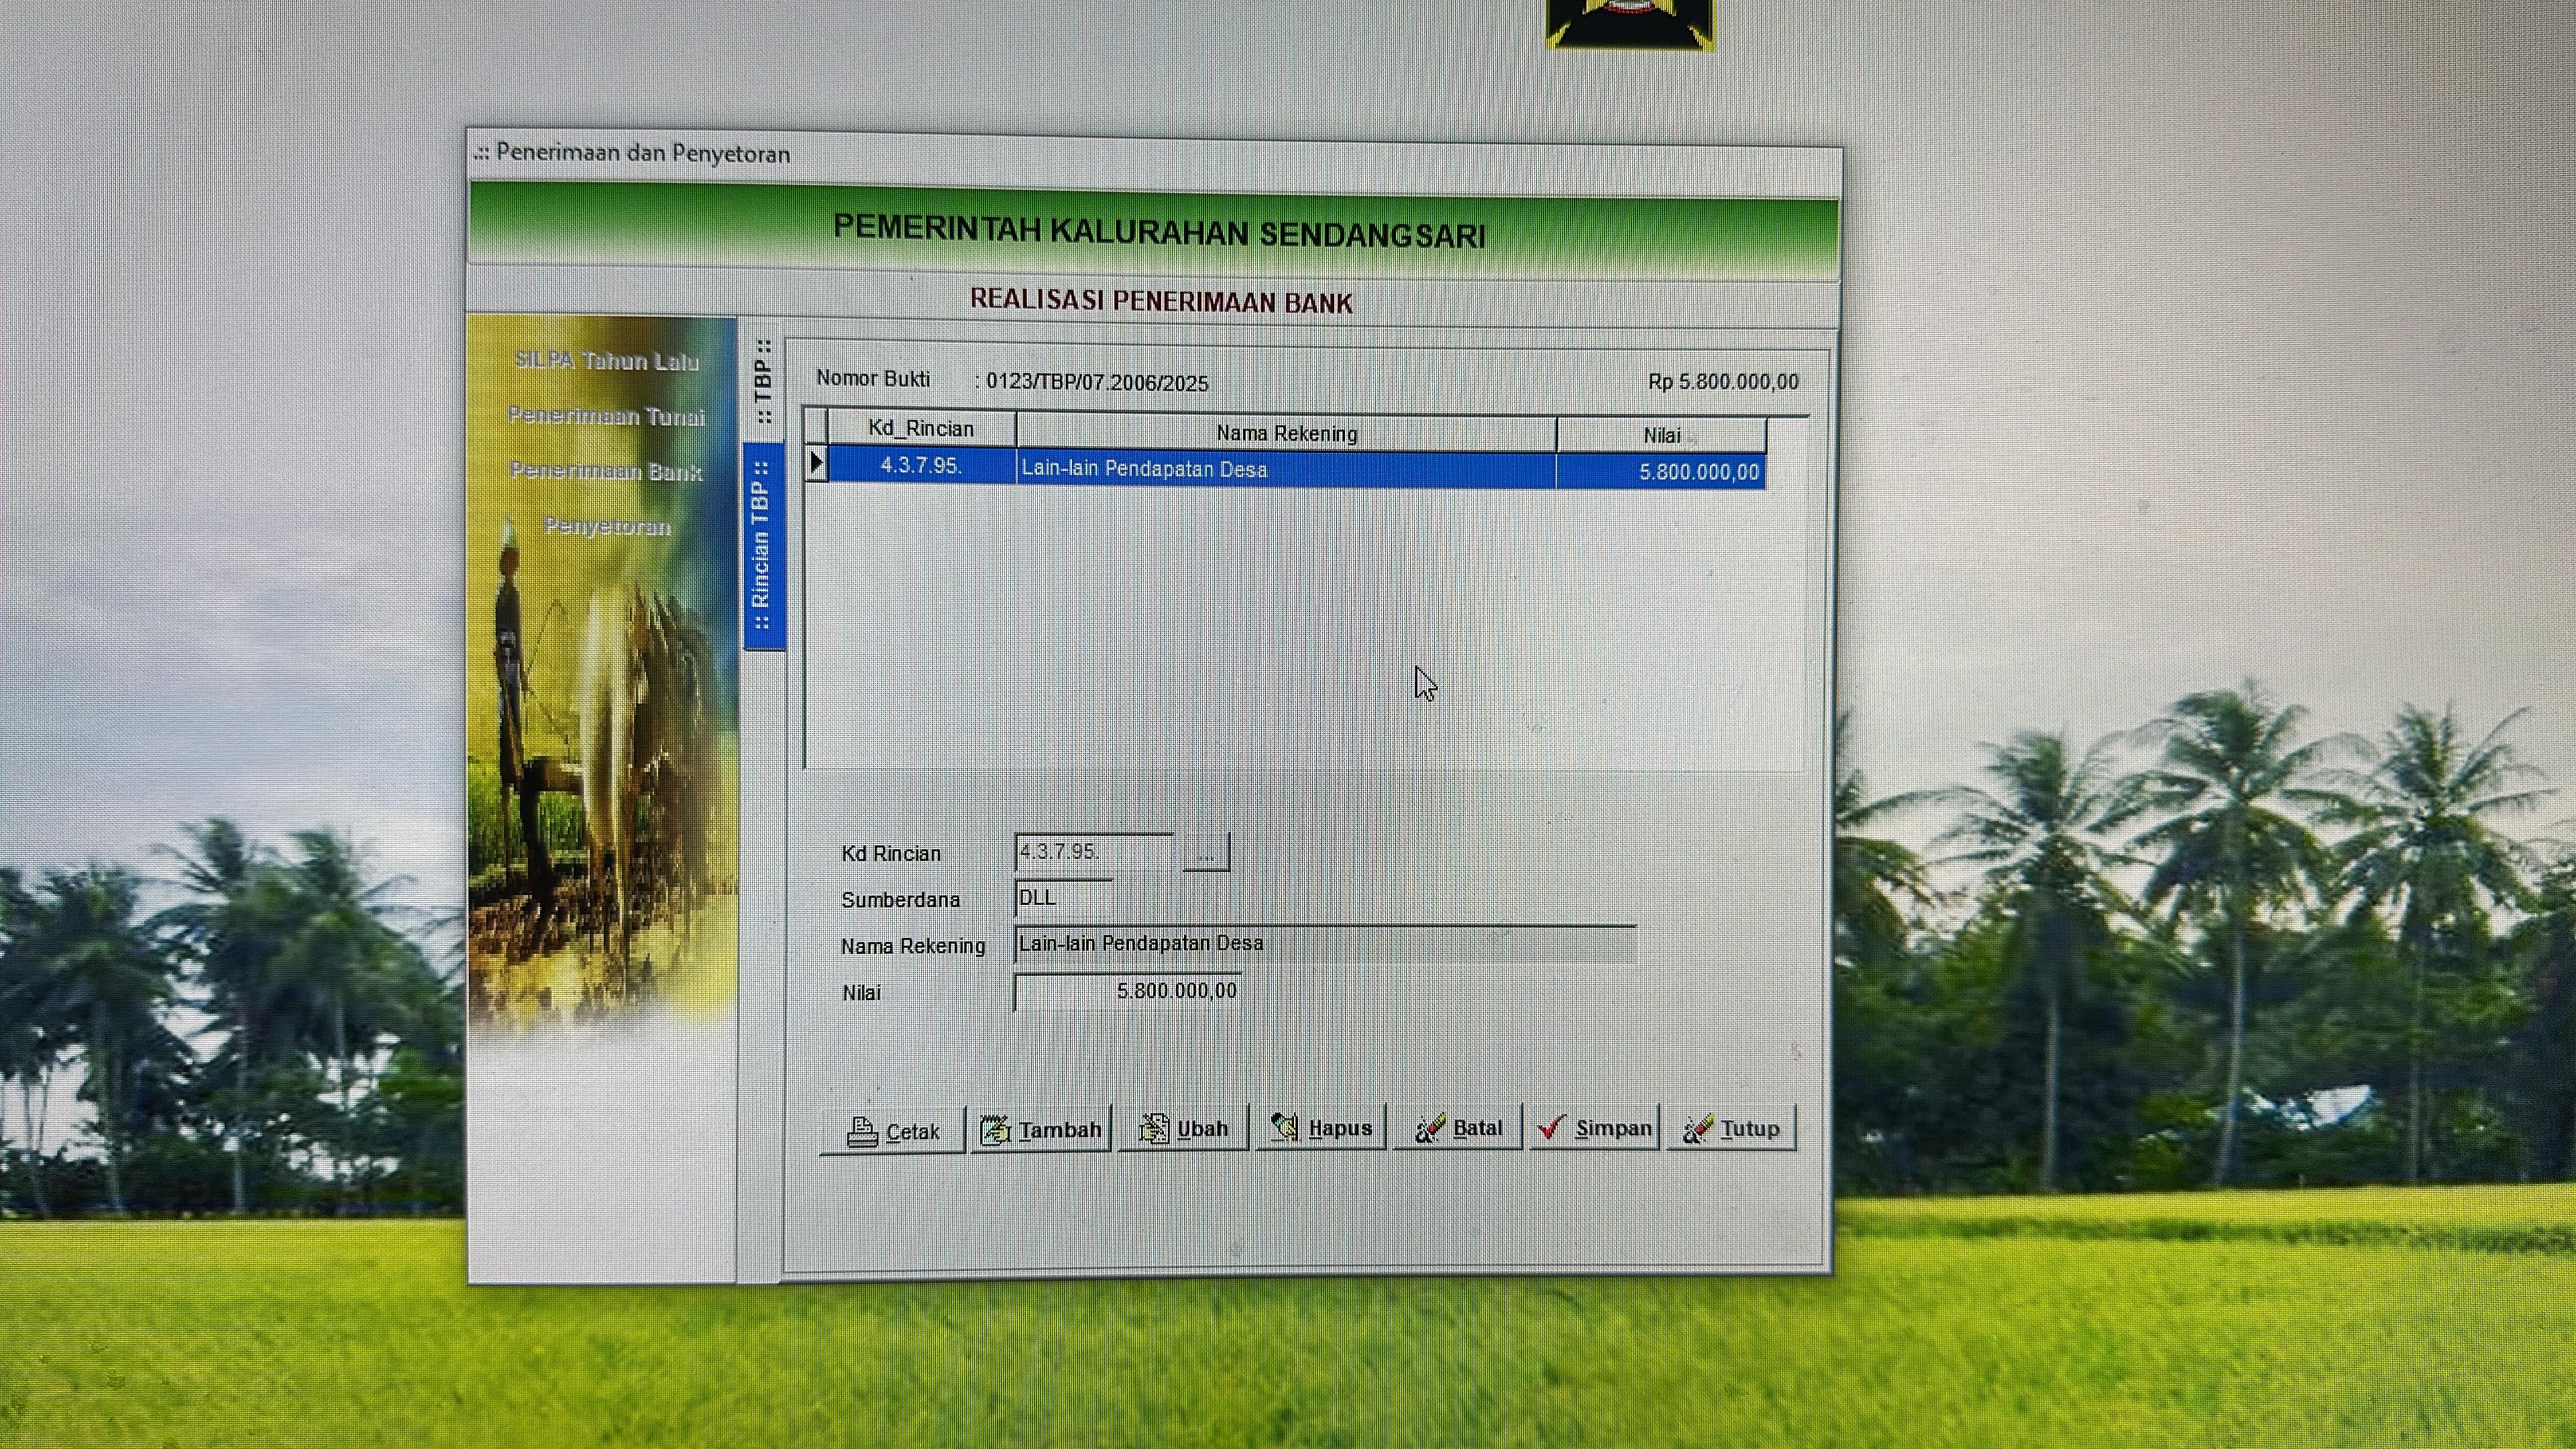Select cell Lain-lain Pendapatan Desa in table
The width and height of the screenshot is (2576, 1449).
(1286, 469)
